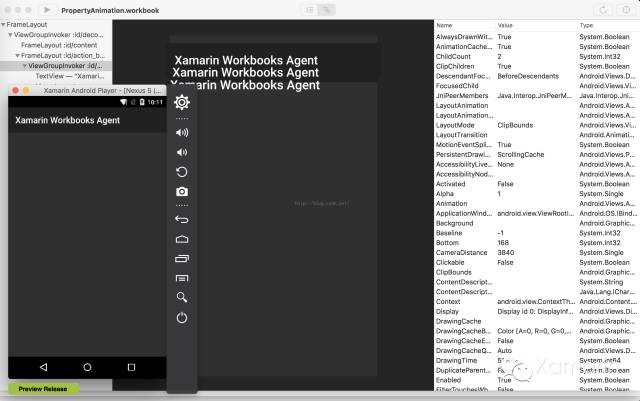Image resolution: width=640 pixels, height=401 pixels.
Task: Select the Animation property row
Action: pos(537,203)
